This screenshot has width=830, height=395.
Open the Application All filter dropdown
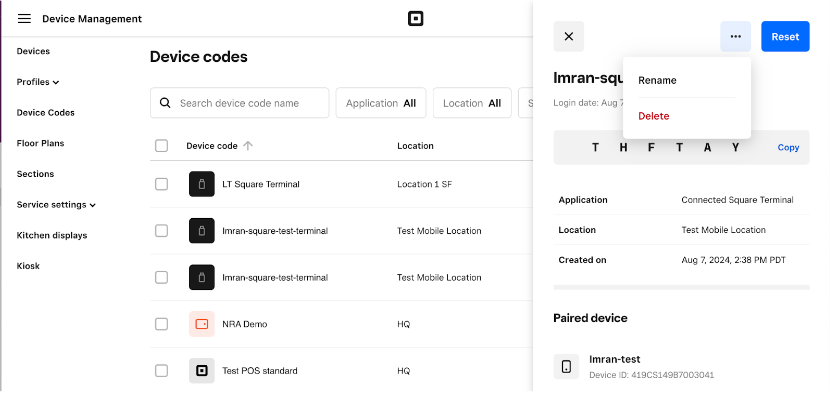tap(381, 103)
